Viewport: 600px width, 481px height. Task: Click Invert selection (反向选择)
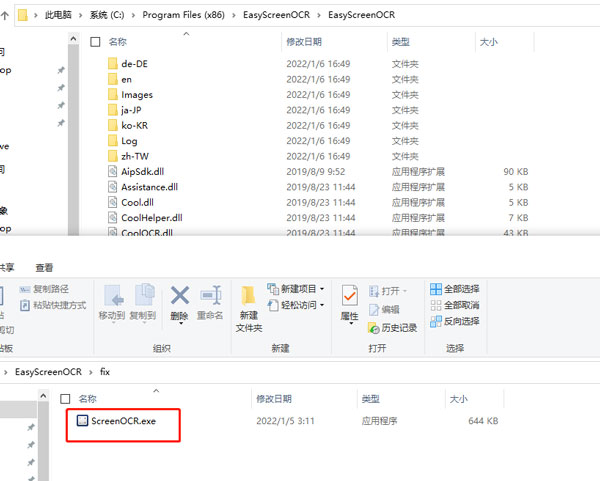(x=455, y=321)
